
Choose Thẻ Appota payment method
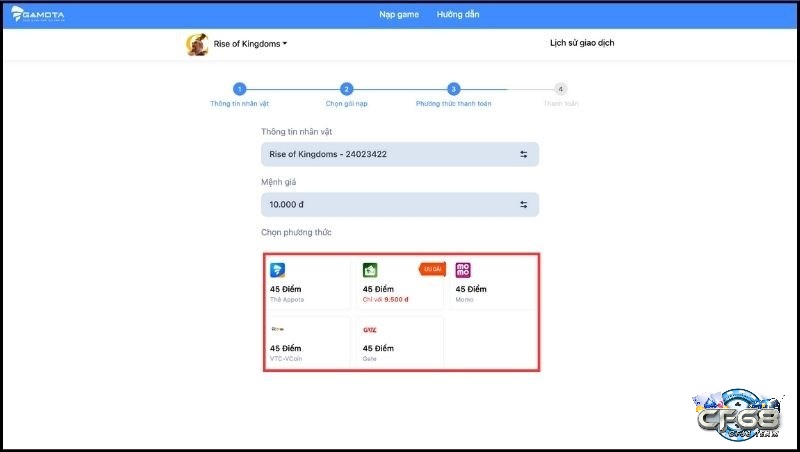[308, 283]
